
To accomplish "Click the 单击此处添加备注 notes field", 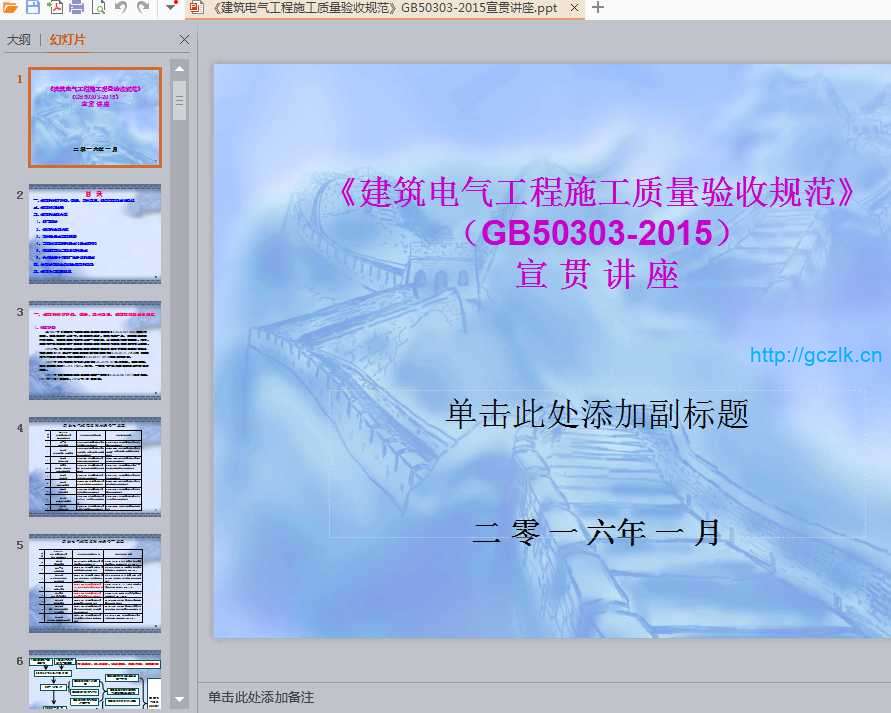I will [261, 697].
